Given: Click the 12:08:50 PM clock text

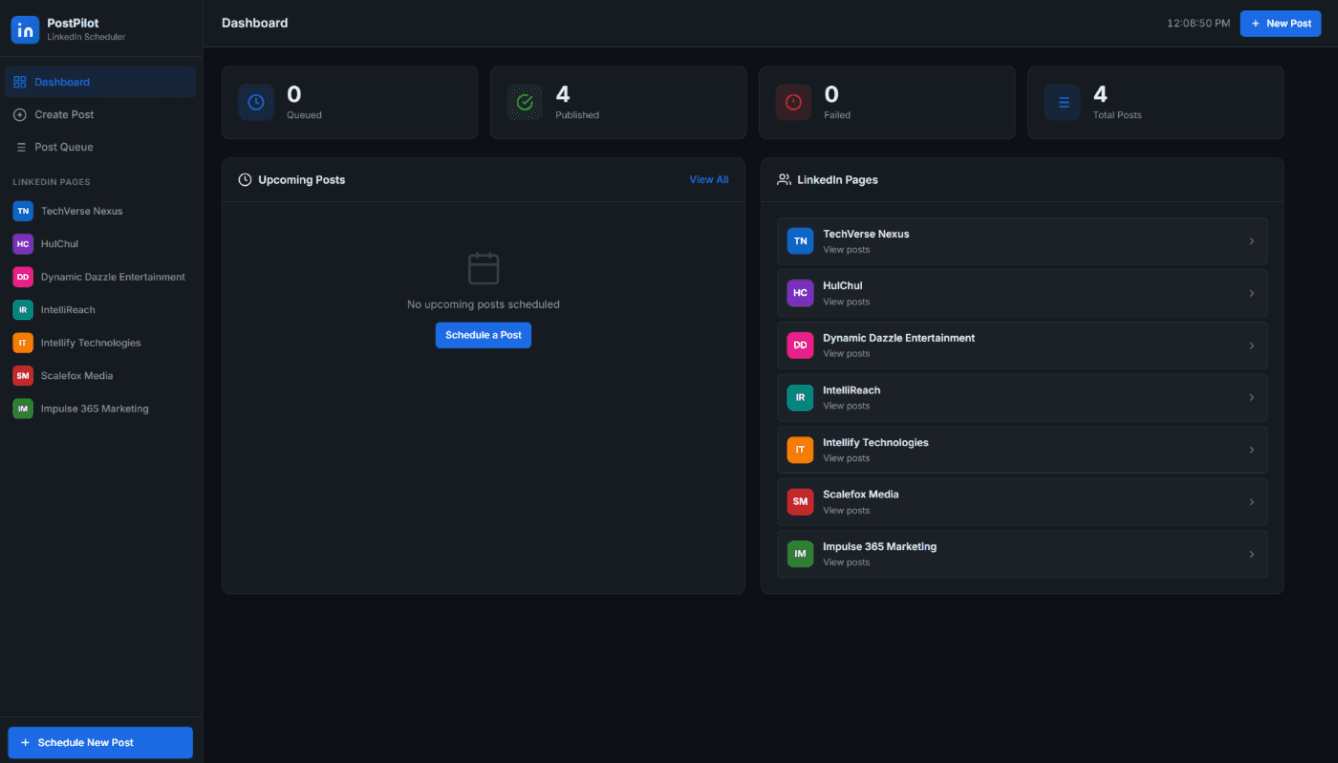Looking at the screenshot, I should (1198, 23).
